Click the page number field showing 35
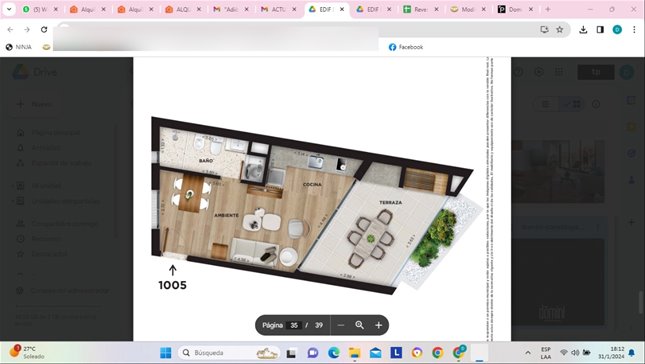 point(294,325)
